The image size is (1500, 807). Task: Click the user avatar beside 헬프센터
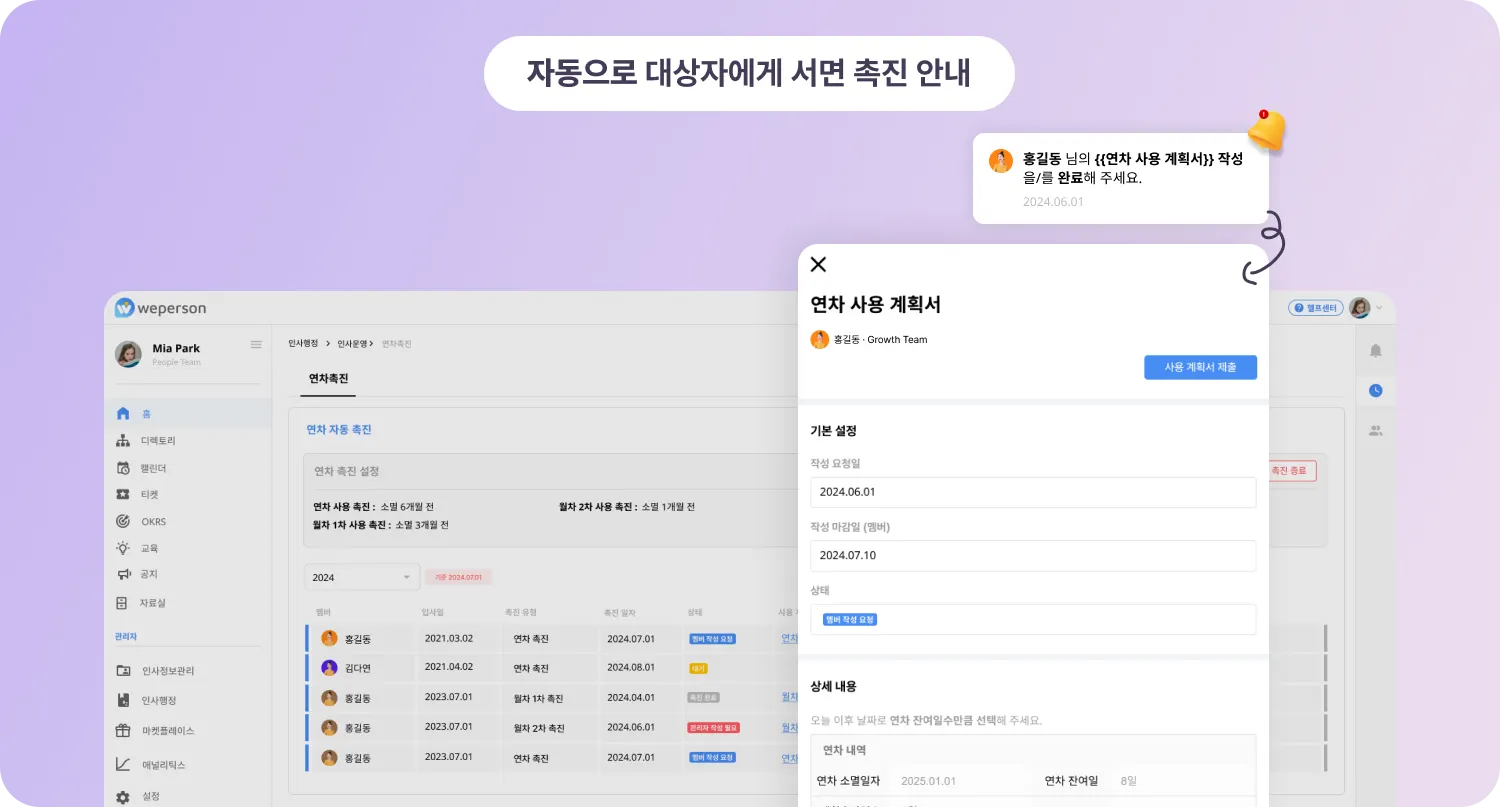pyautogui.click(x=1359, y=308)
